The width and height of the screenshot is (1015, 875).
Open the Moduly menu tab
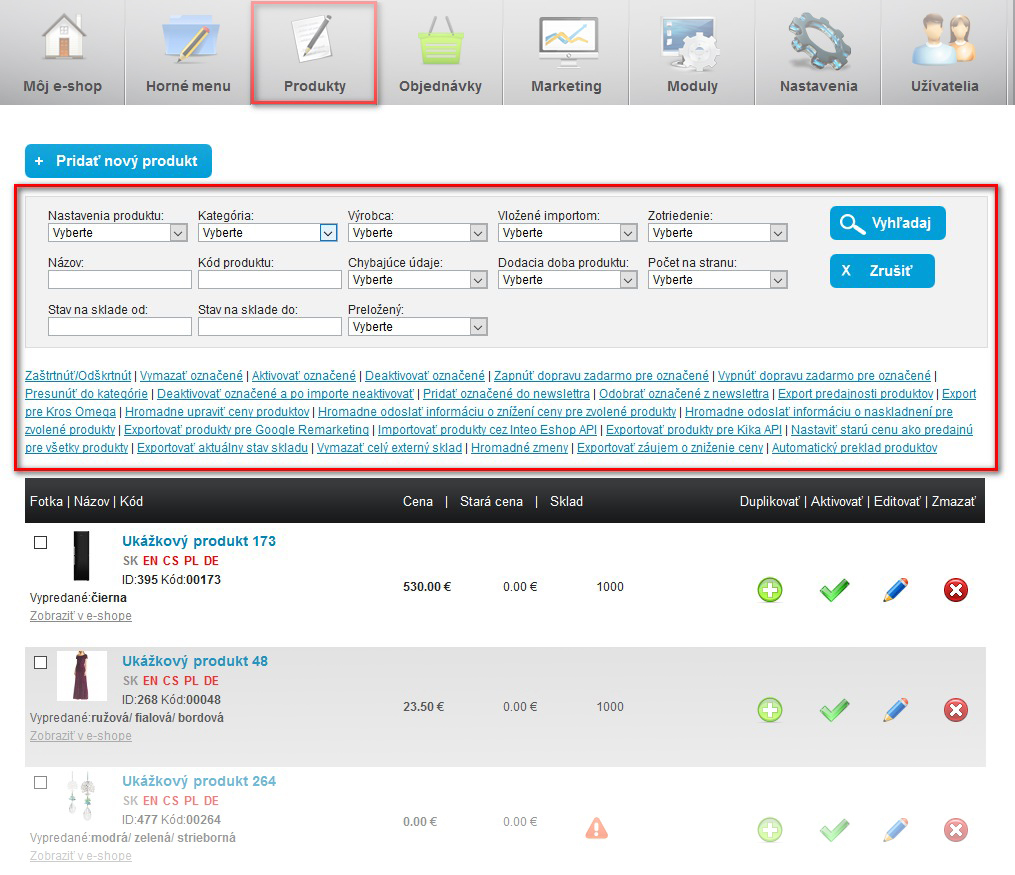click(692, 52)
